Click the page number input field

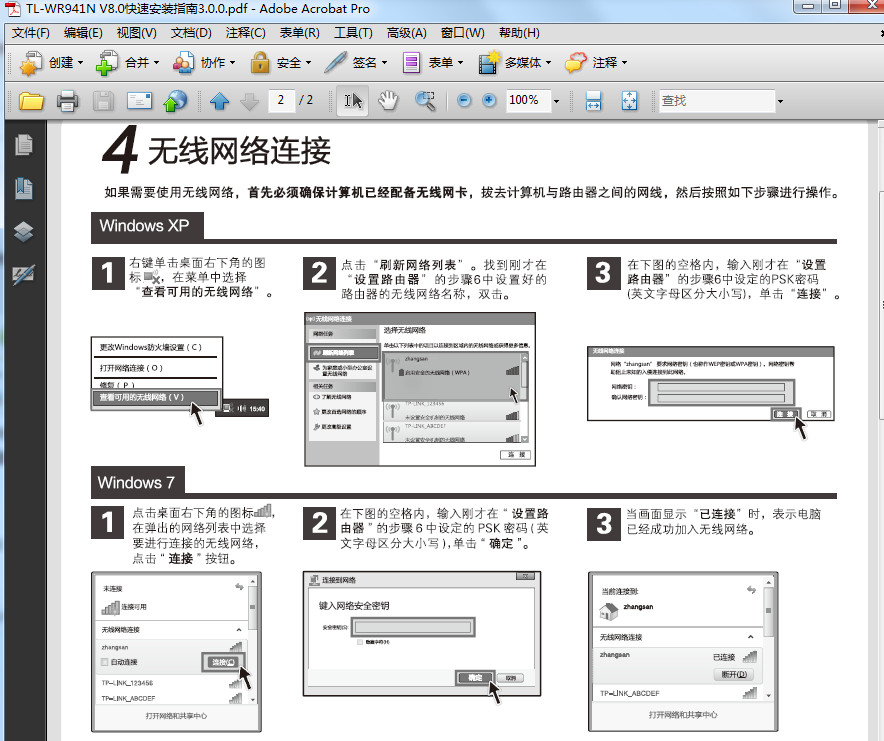[x=281, y=100]
